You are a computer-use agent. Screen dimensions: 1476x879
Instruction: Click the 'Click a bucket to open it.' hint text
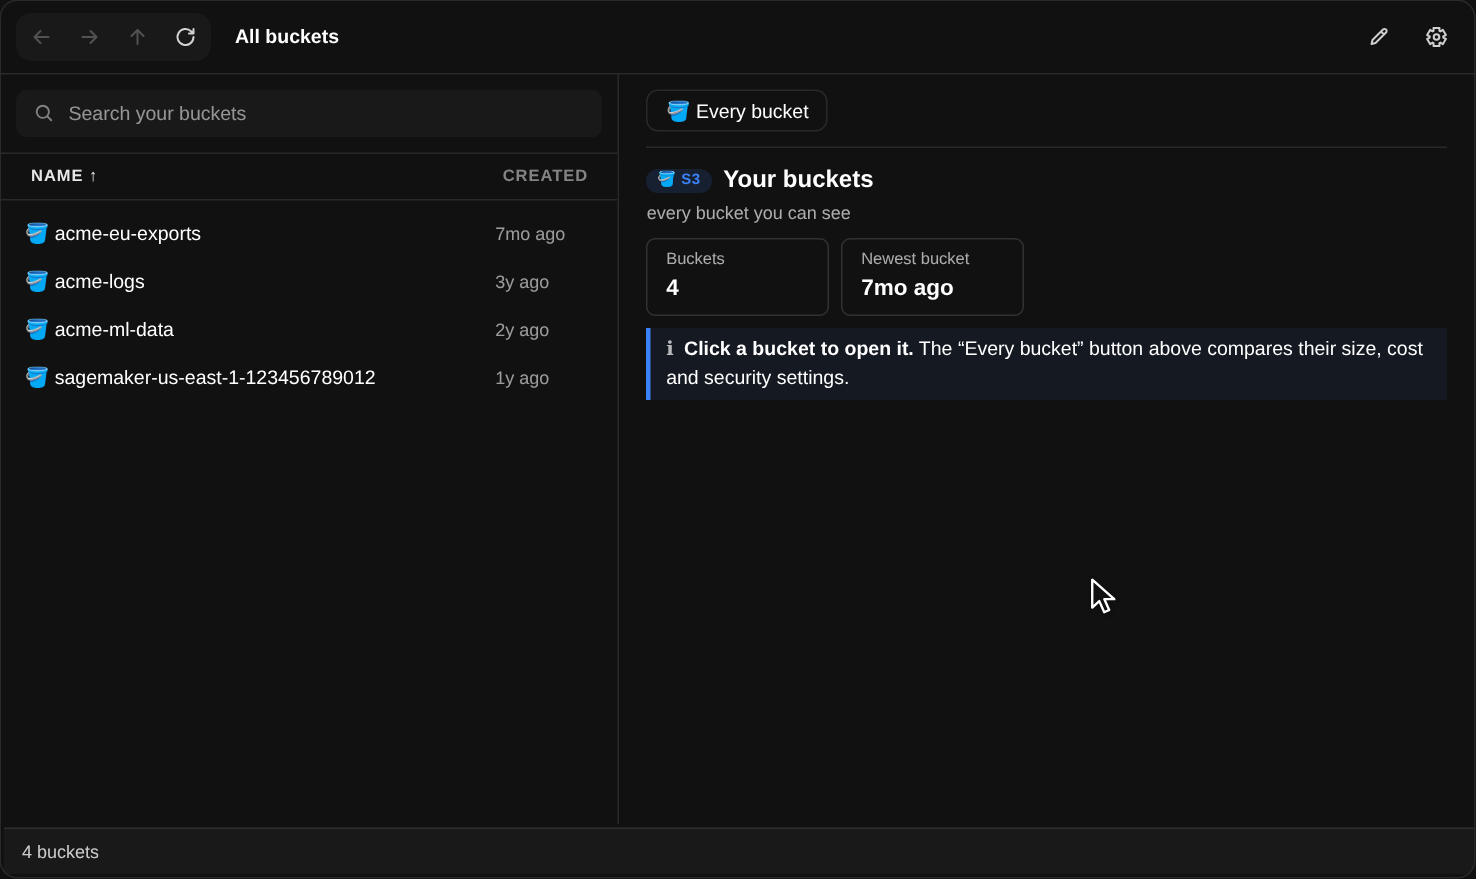point(799,348)
